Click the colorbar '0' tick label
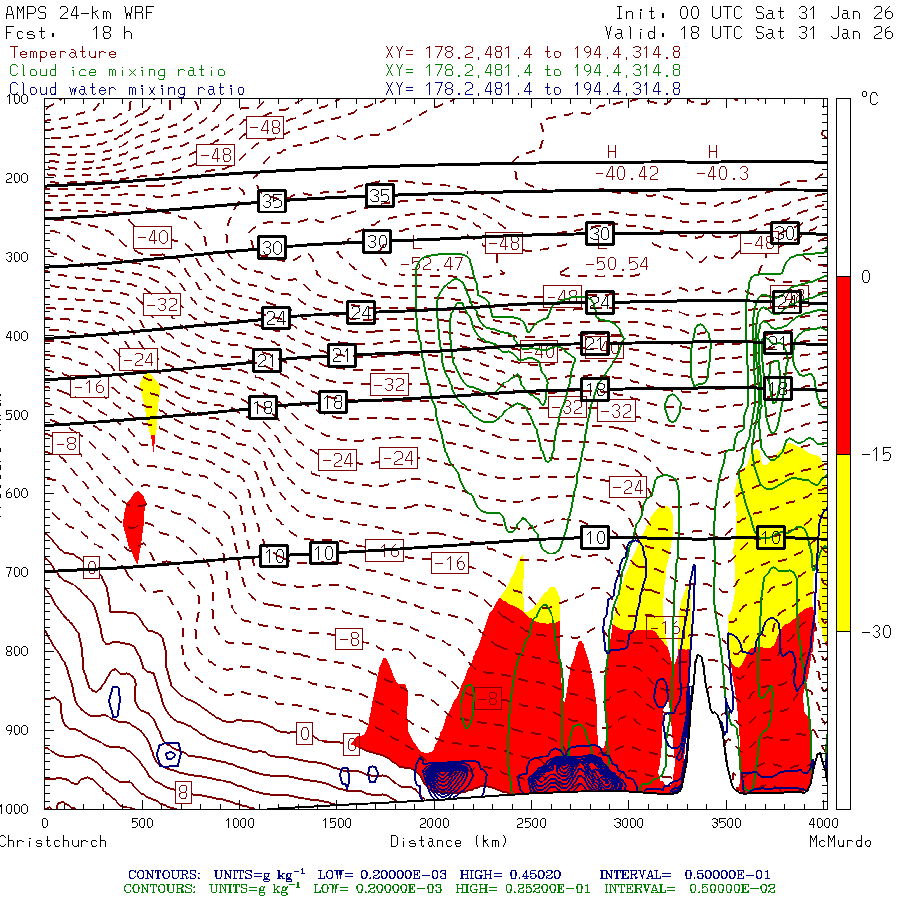This screenshot has width=900, height=900. click(866, 277)
